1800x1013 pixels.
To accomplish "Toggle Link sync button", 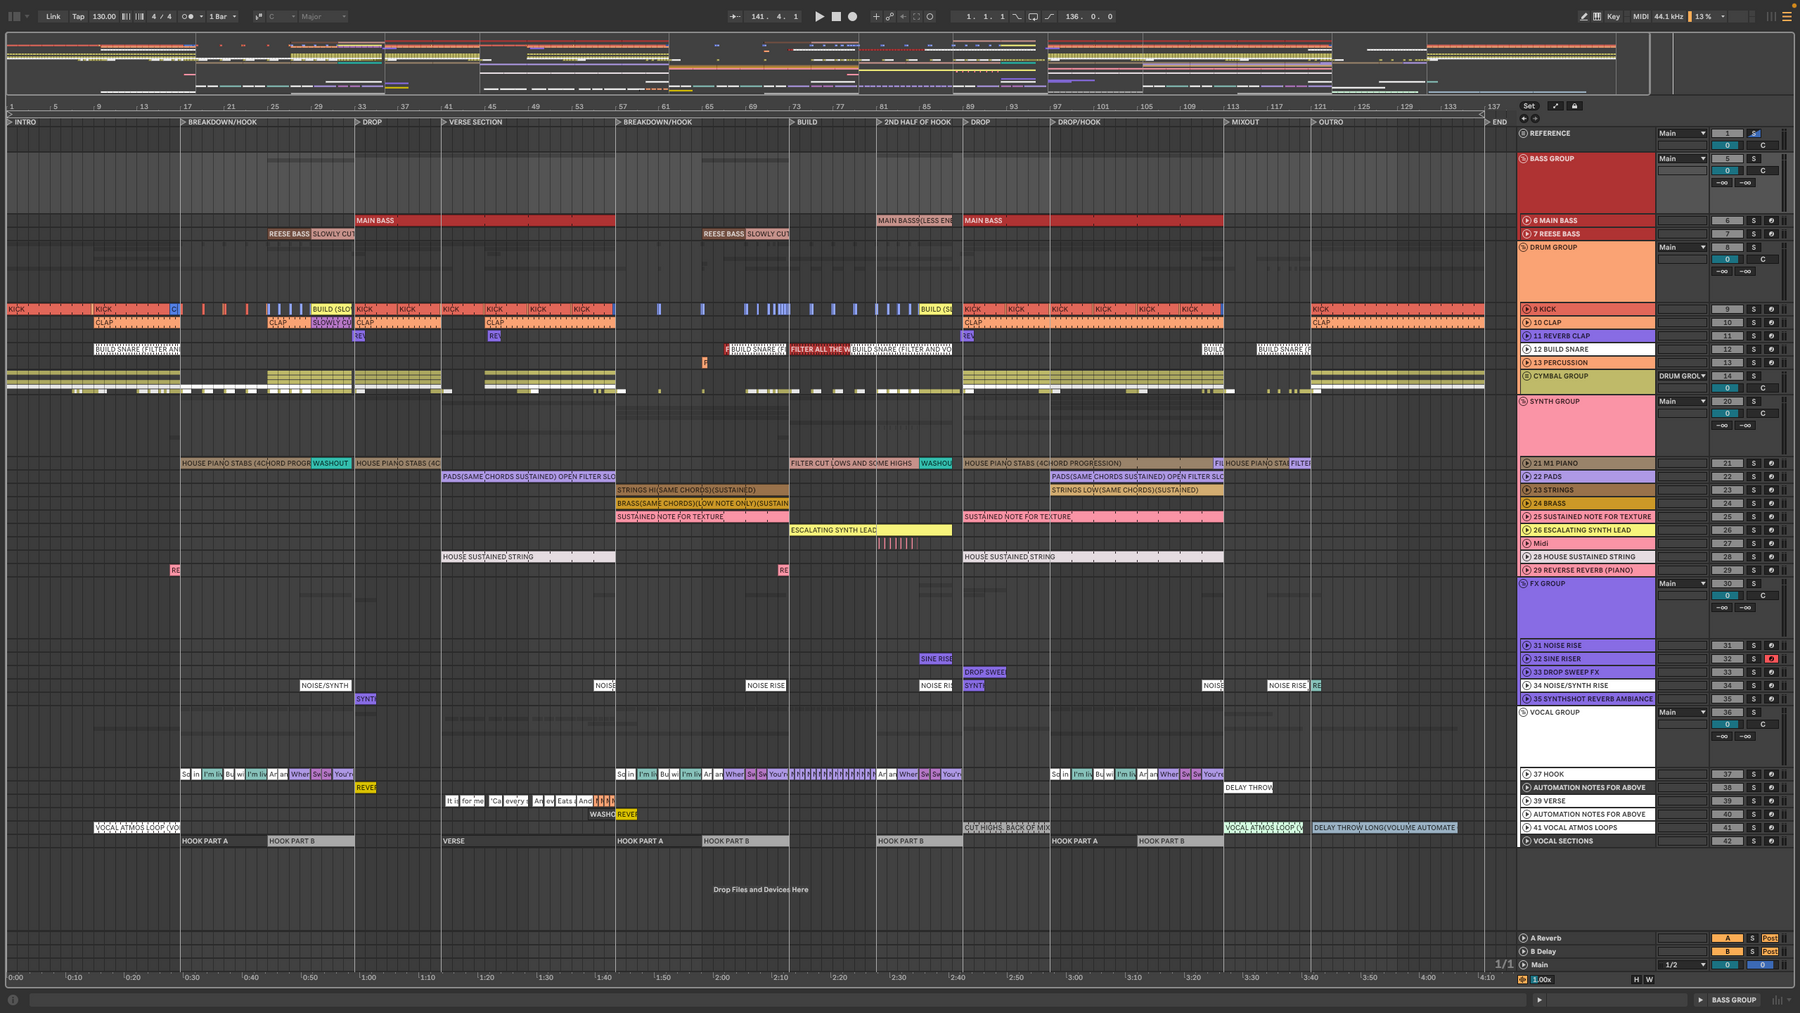I will 53,16.
